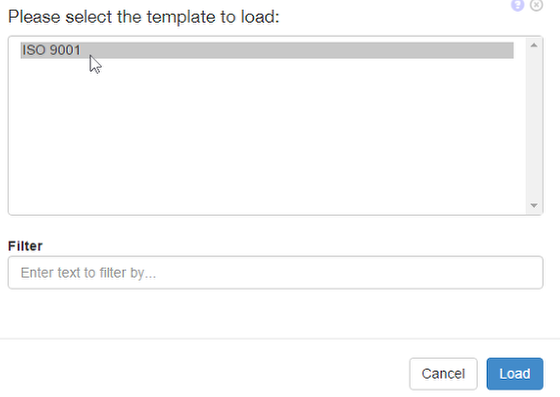Click the right end of the highlighted ISO 9001 row
Viewport: 560px width, 397px height.
tap(500, 50)
